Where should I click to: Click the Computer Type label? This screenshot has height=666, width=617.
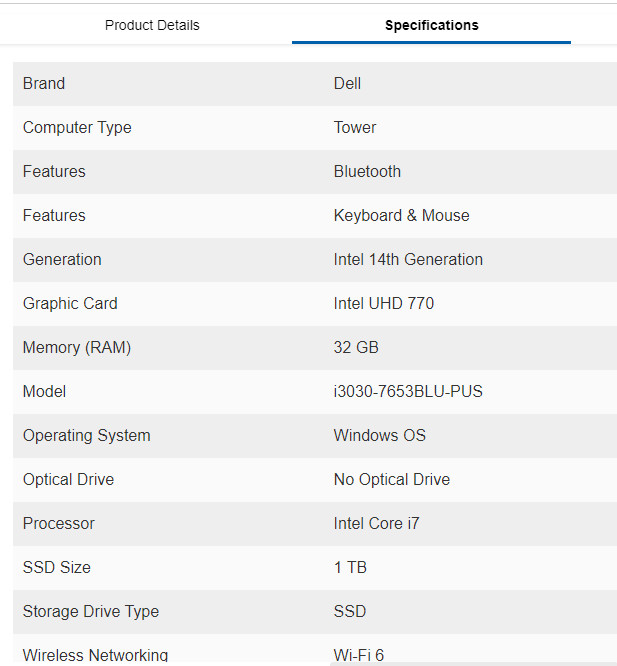pyautogui.click(x=77, y=128)
